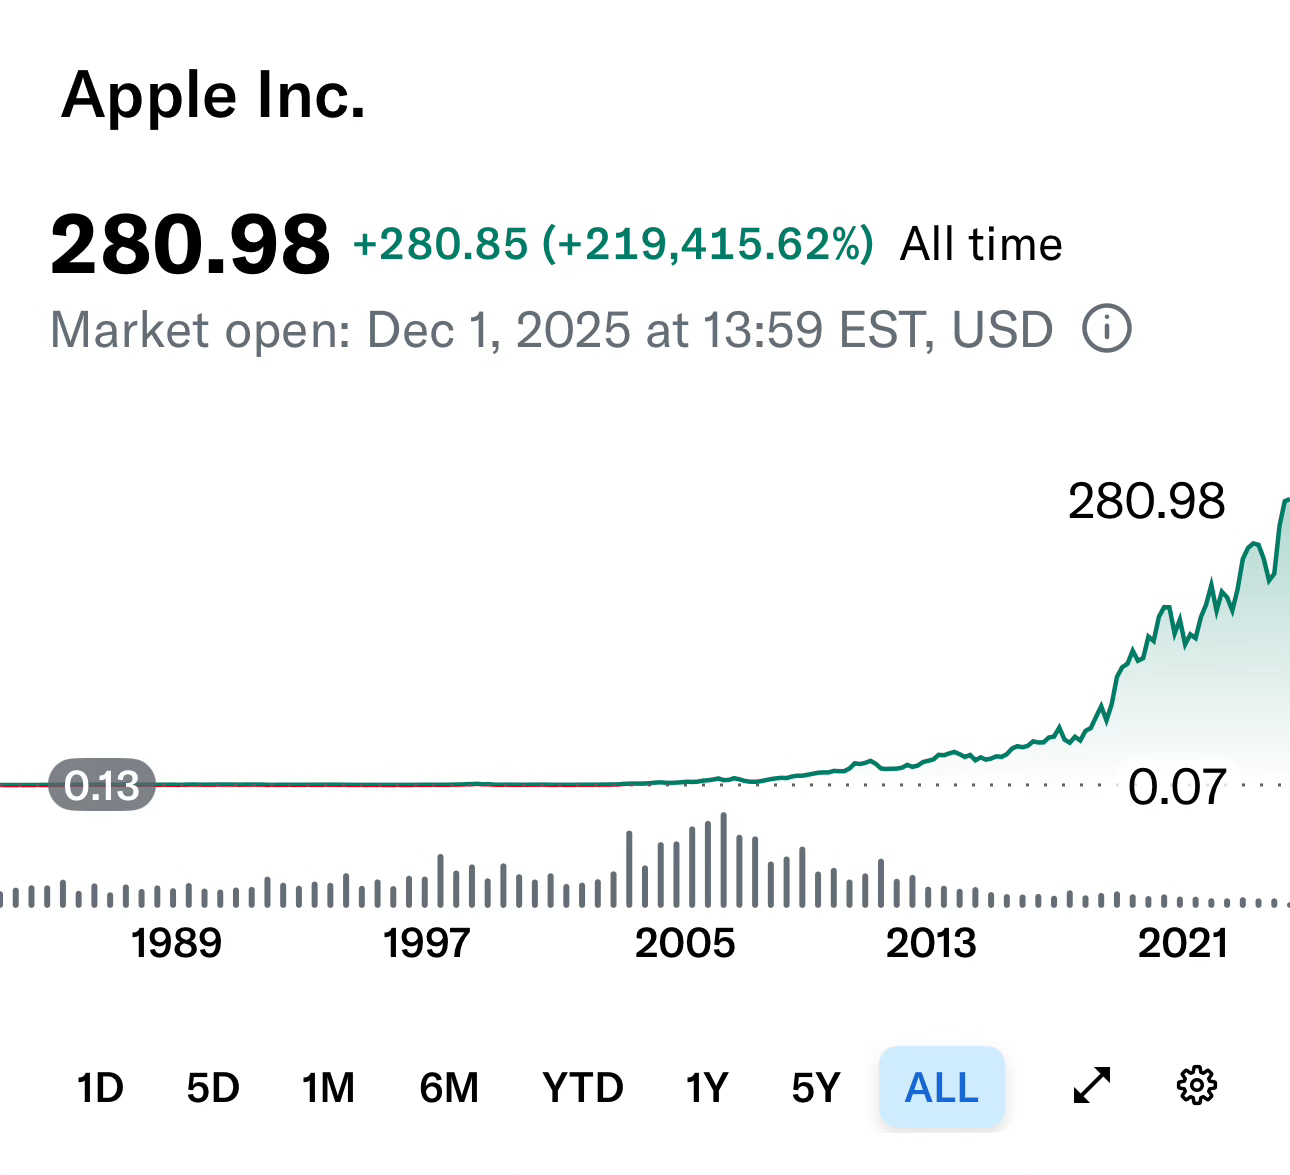Open chart settings gear
This screenshot has width=1290, height=1175.
[1197, 1086]
